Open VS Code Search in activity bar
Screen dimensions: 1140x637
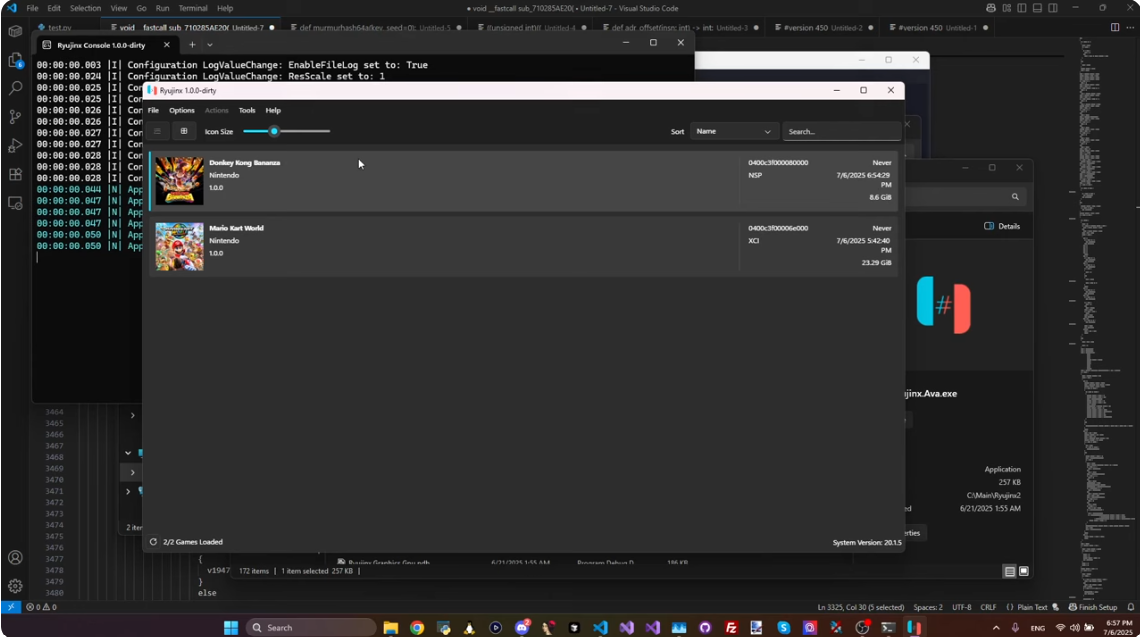15,88
